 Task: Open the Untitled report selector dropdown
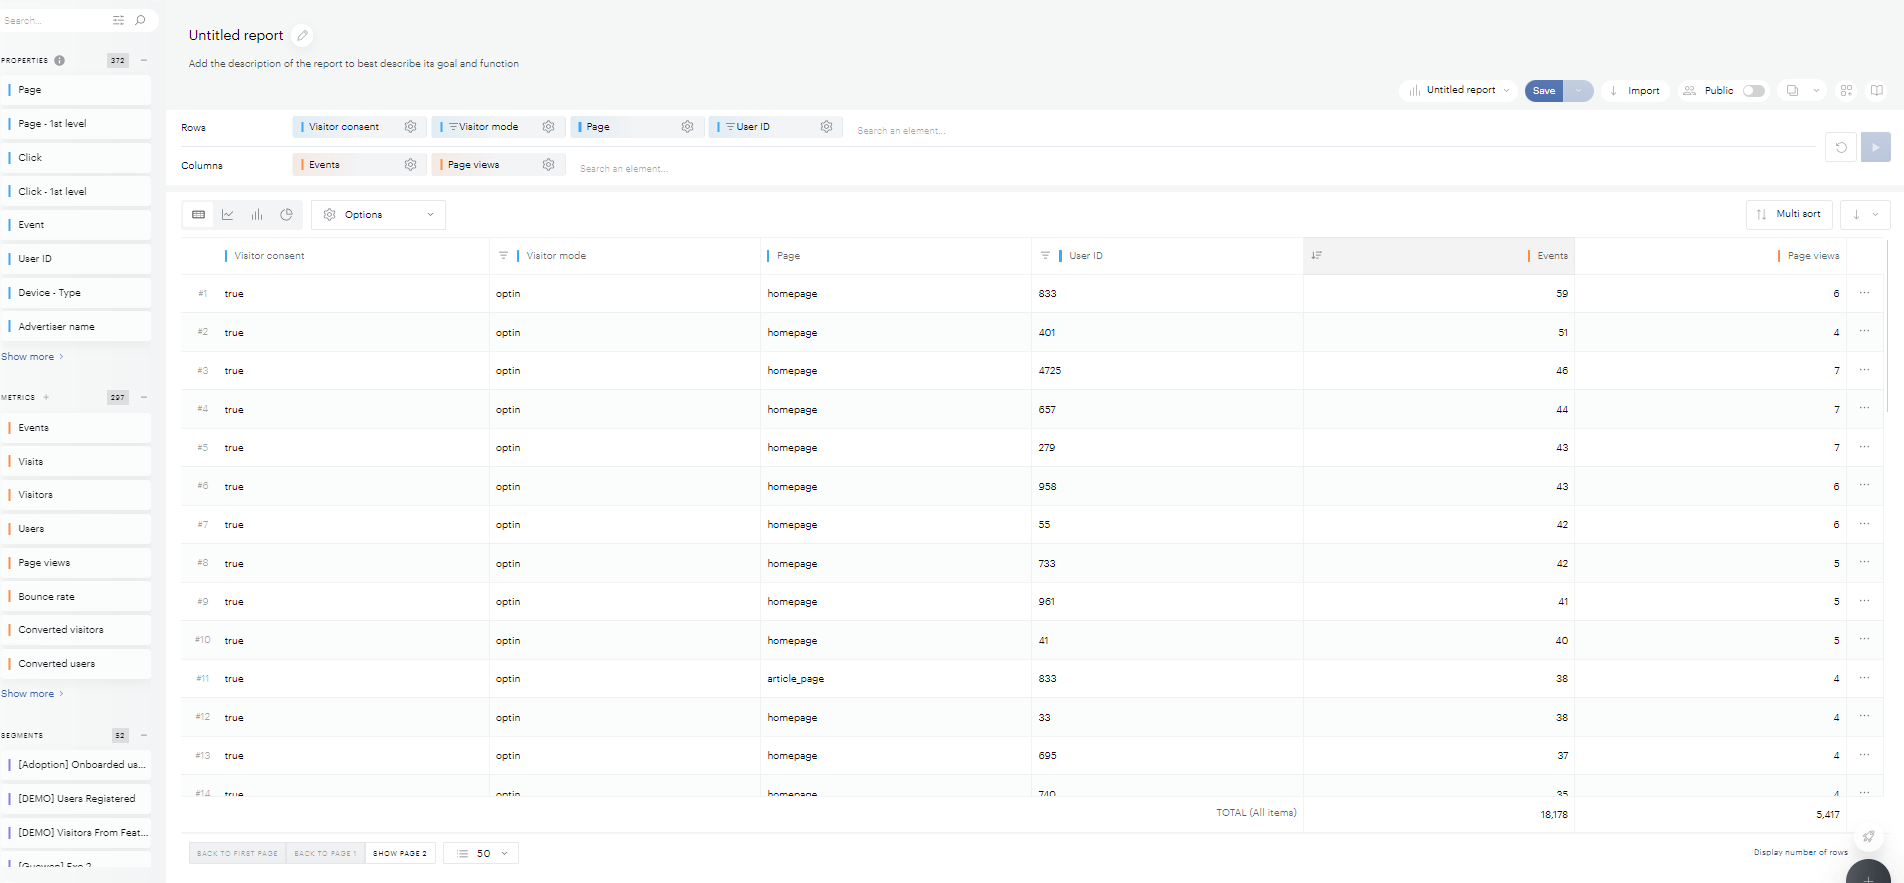click(x=1459, y=91)
